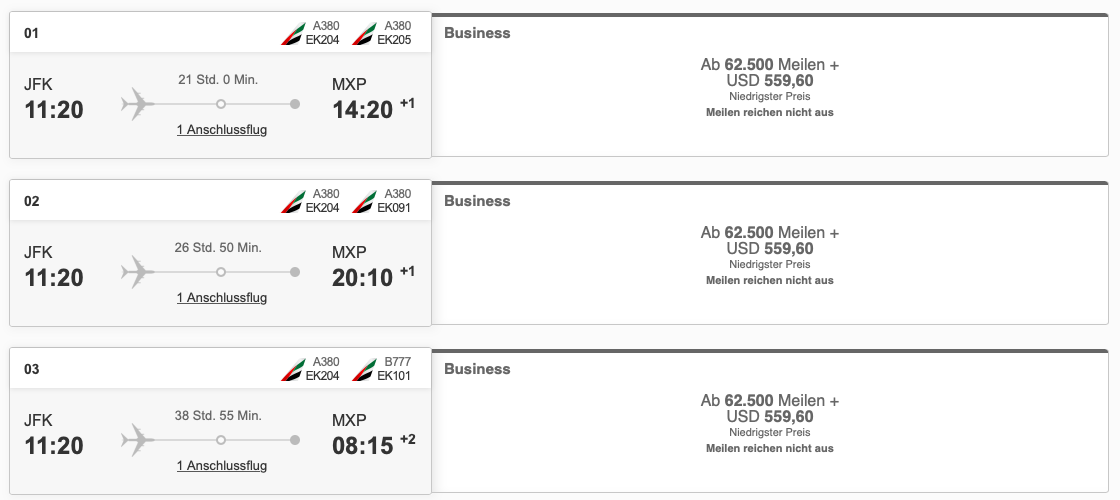Click the airplane icon in flight 02

click(138, 271)
